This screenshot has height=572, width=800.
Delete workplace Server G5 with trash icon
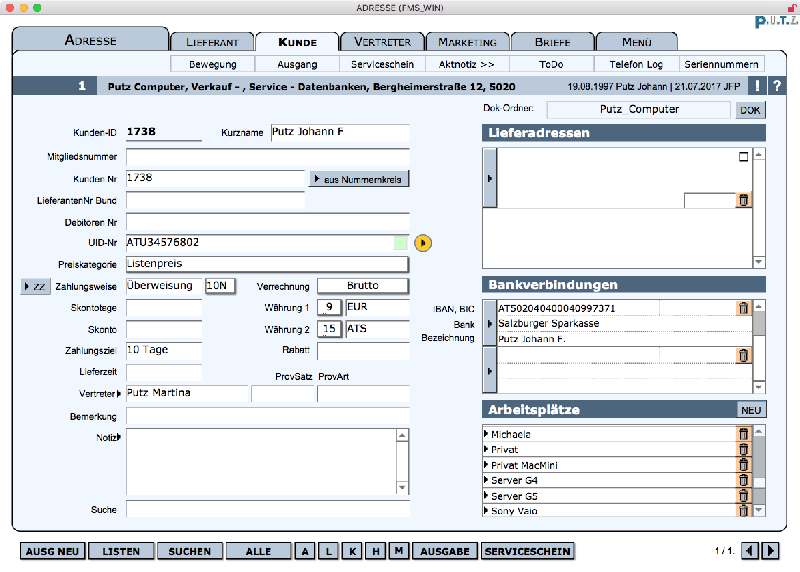[x=743, y=495]
